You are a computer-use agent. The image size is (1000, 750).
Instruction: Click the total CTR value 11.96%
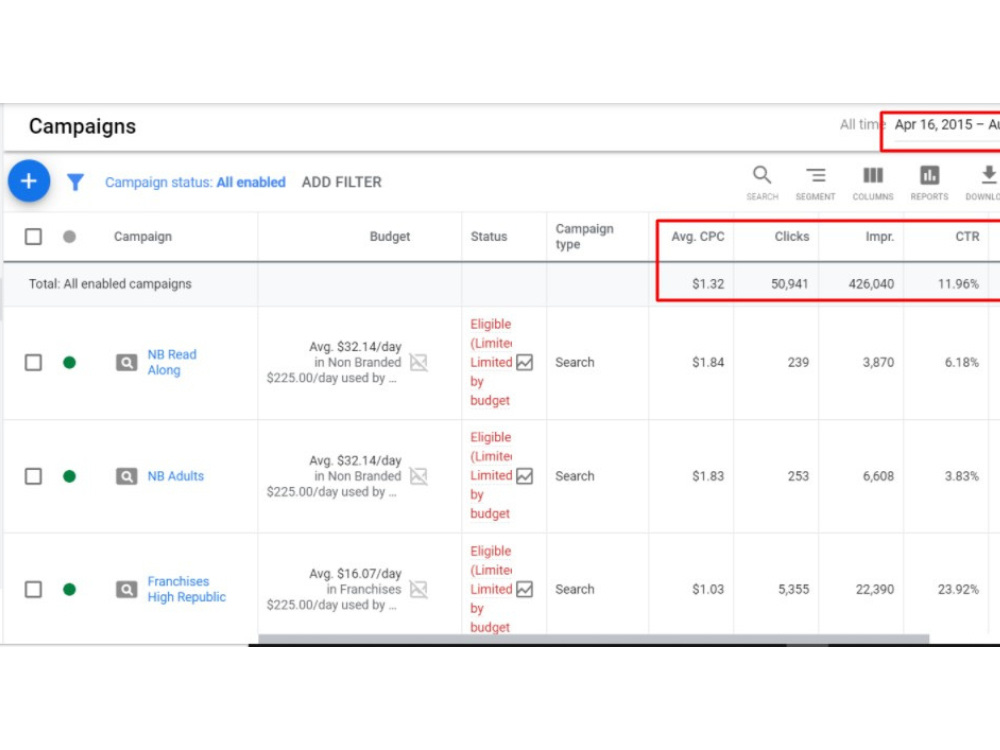[x=958, y=284]
